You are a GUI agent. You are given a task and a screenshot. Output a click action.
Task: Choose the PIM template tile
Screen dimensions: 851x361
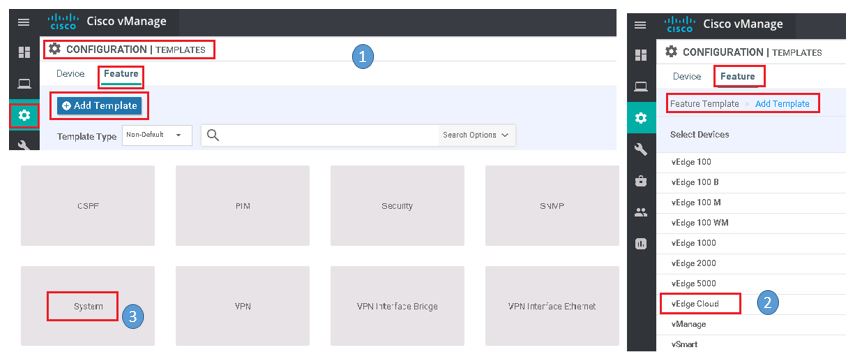click(243, 206)
